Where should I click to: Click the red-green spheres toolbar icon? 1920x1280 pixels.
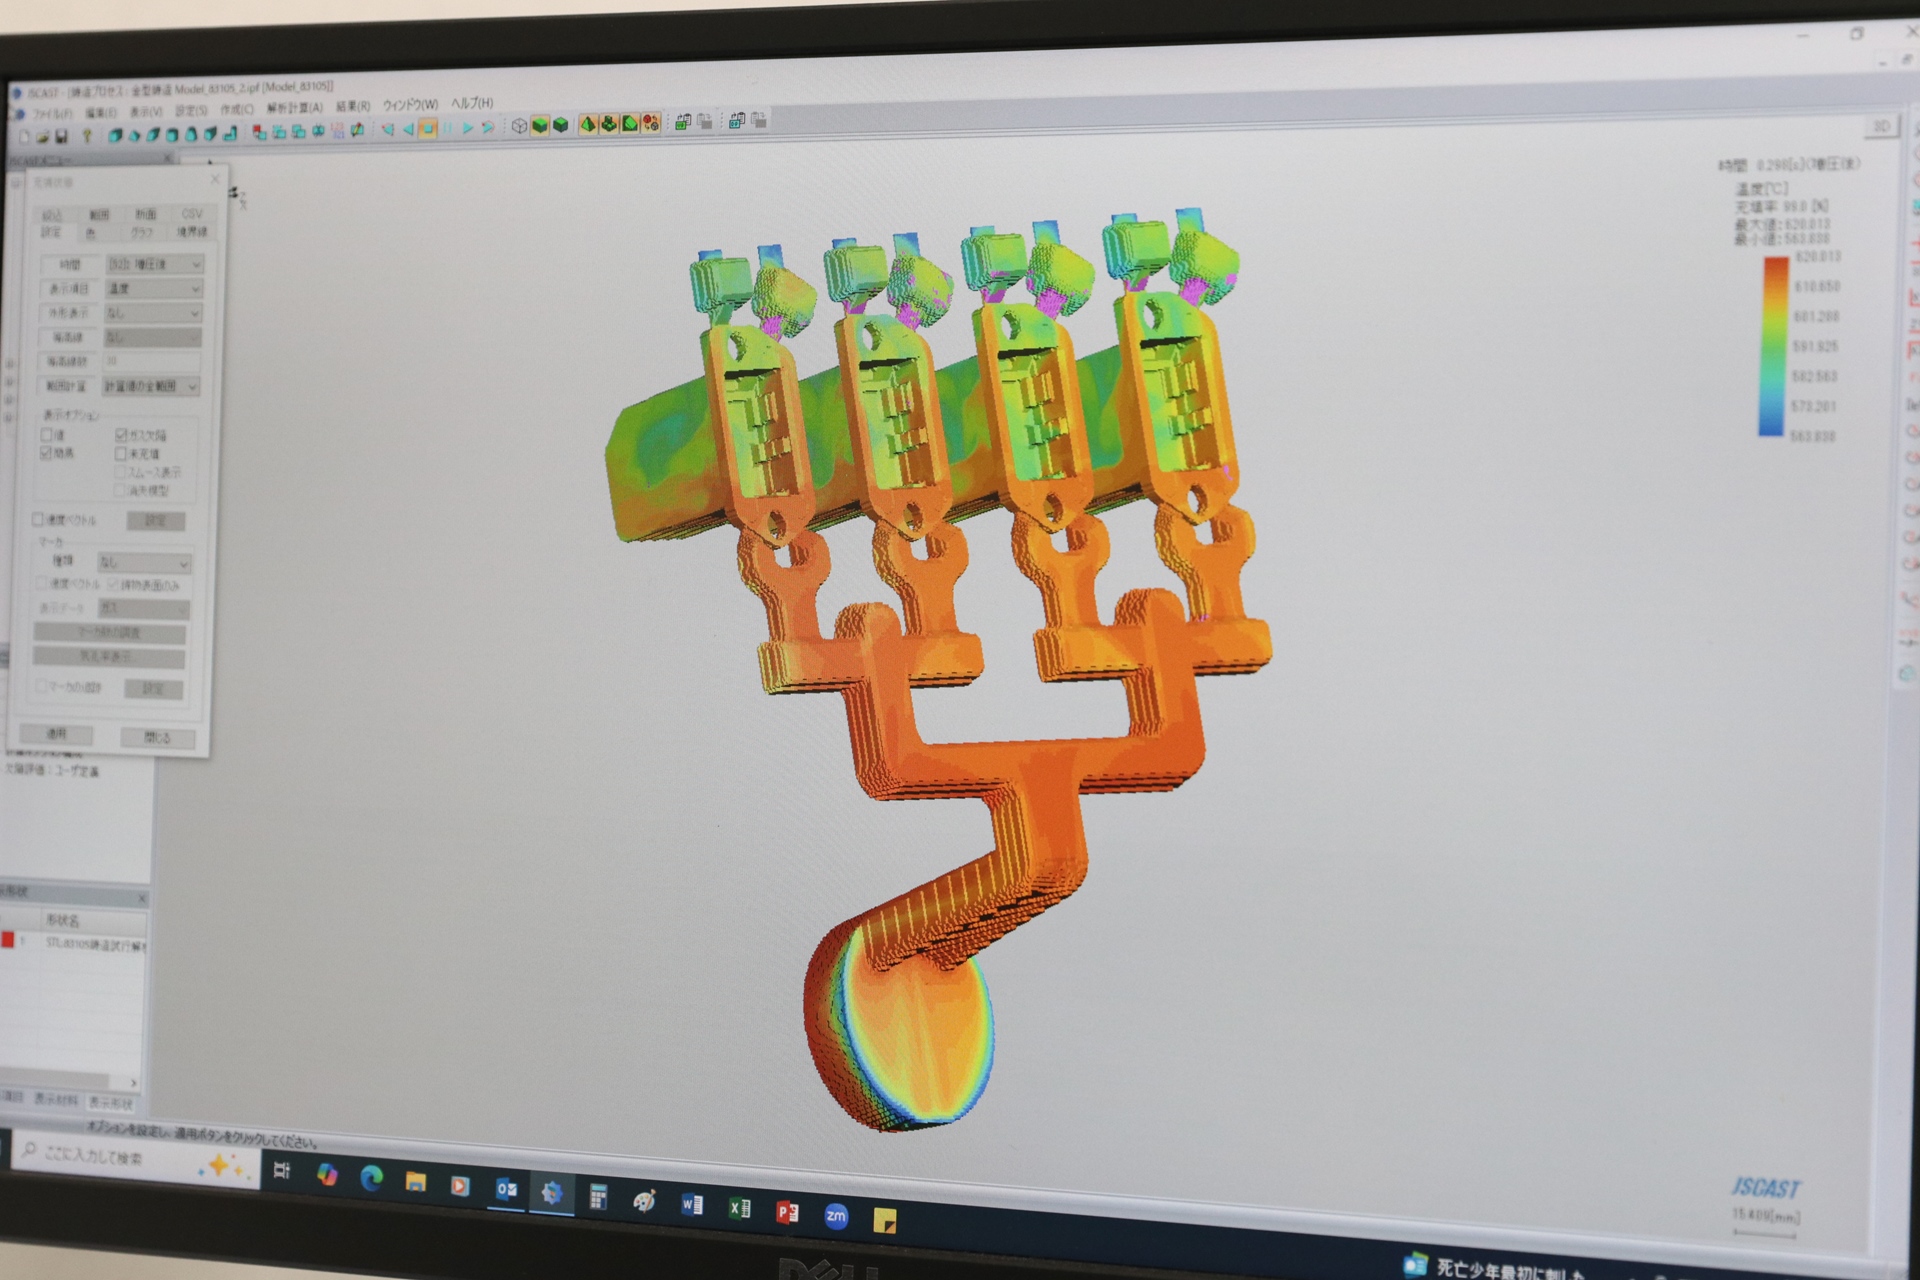pos(651,123)
